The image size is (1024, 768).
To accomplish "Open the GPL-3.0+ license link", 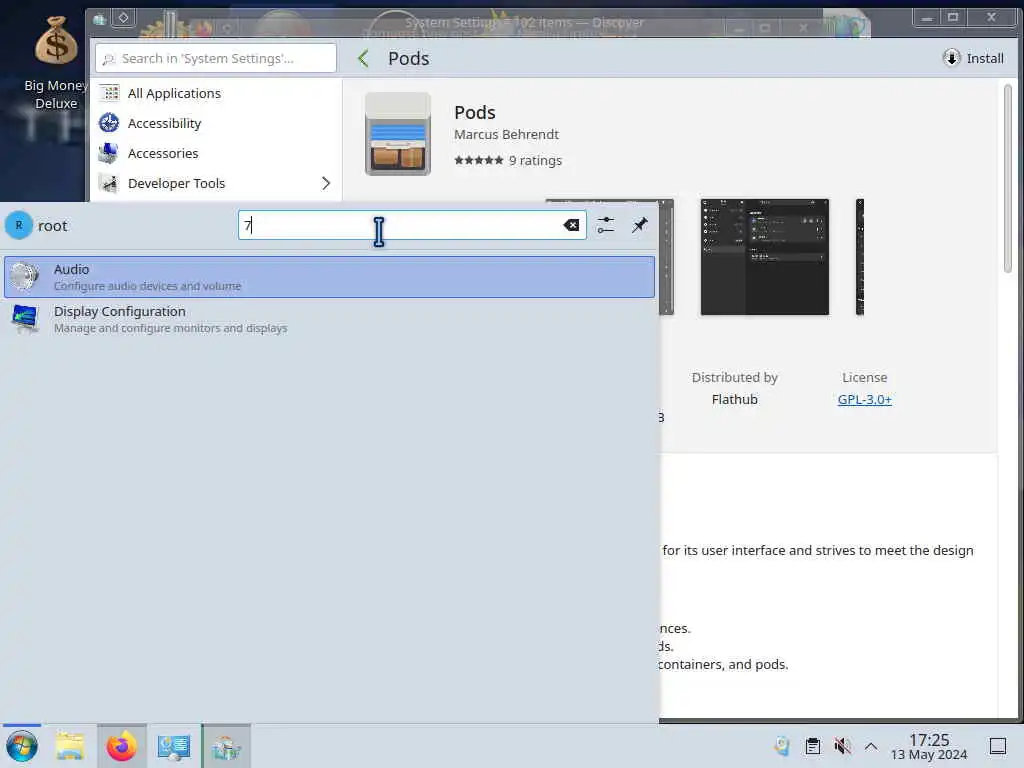I will (x=865, y=399).
